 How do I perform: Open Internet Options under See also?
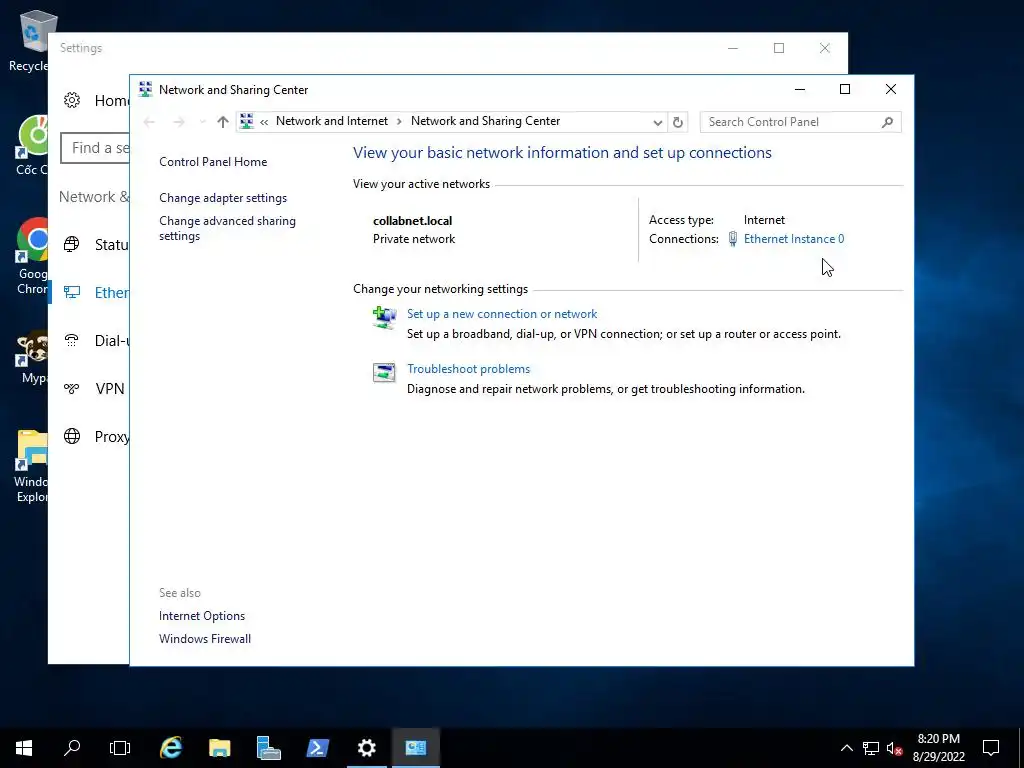[202, 616]
